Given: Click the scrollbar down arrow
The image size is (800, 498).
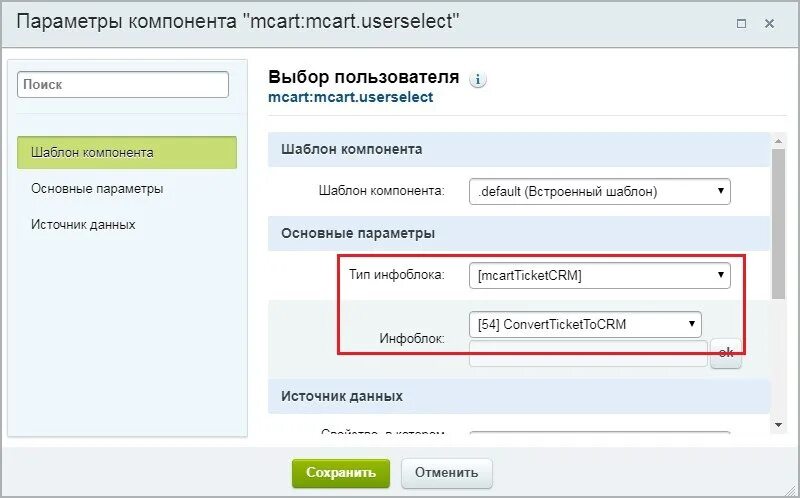Looking at the screenshot, I should (x=779, y=425).
